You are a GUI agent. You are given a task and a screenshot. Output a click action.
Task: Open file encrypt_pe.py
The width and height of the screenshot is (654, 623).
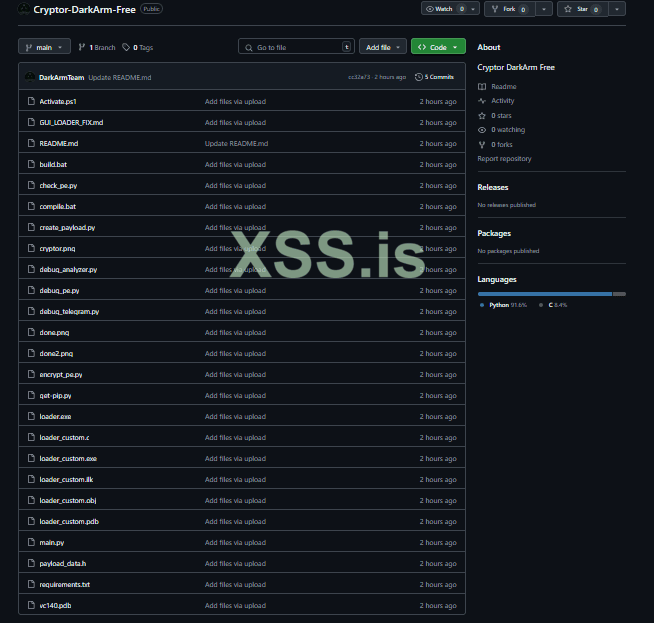tap(61, 374)
